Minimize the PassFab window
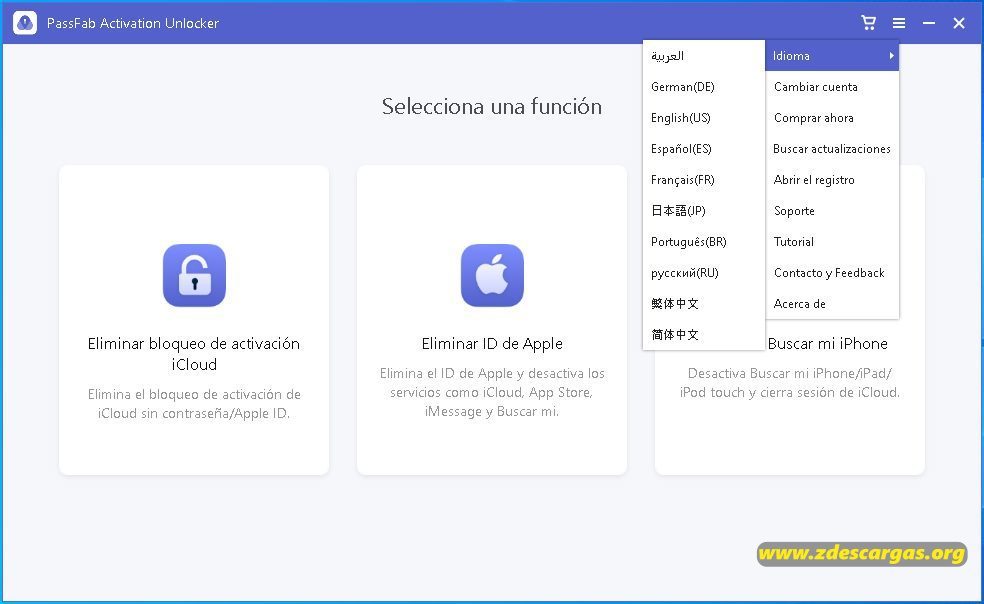 (x=929, y=23)
